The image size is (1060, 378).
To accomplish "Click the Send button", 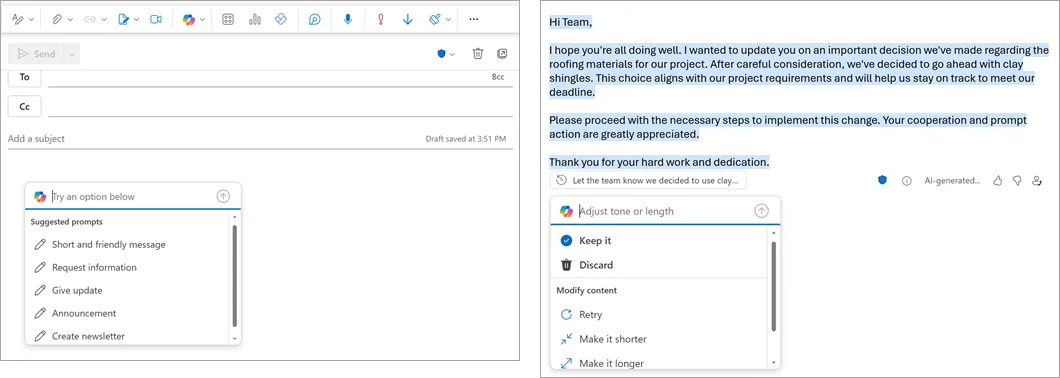I will (36, 53).
